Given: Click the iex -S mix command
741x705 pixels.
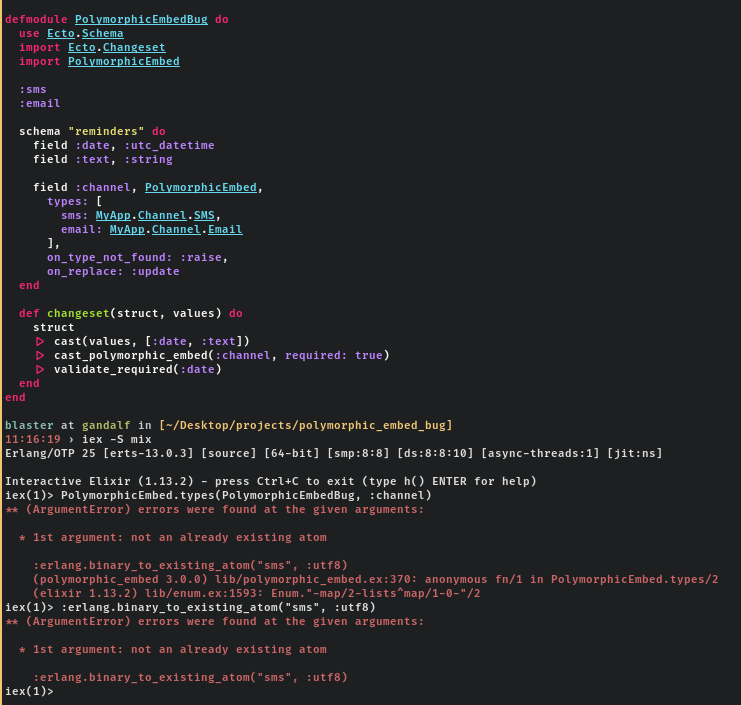Looking at the screenshot, I should pos(117,439).
